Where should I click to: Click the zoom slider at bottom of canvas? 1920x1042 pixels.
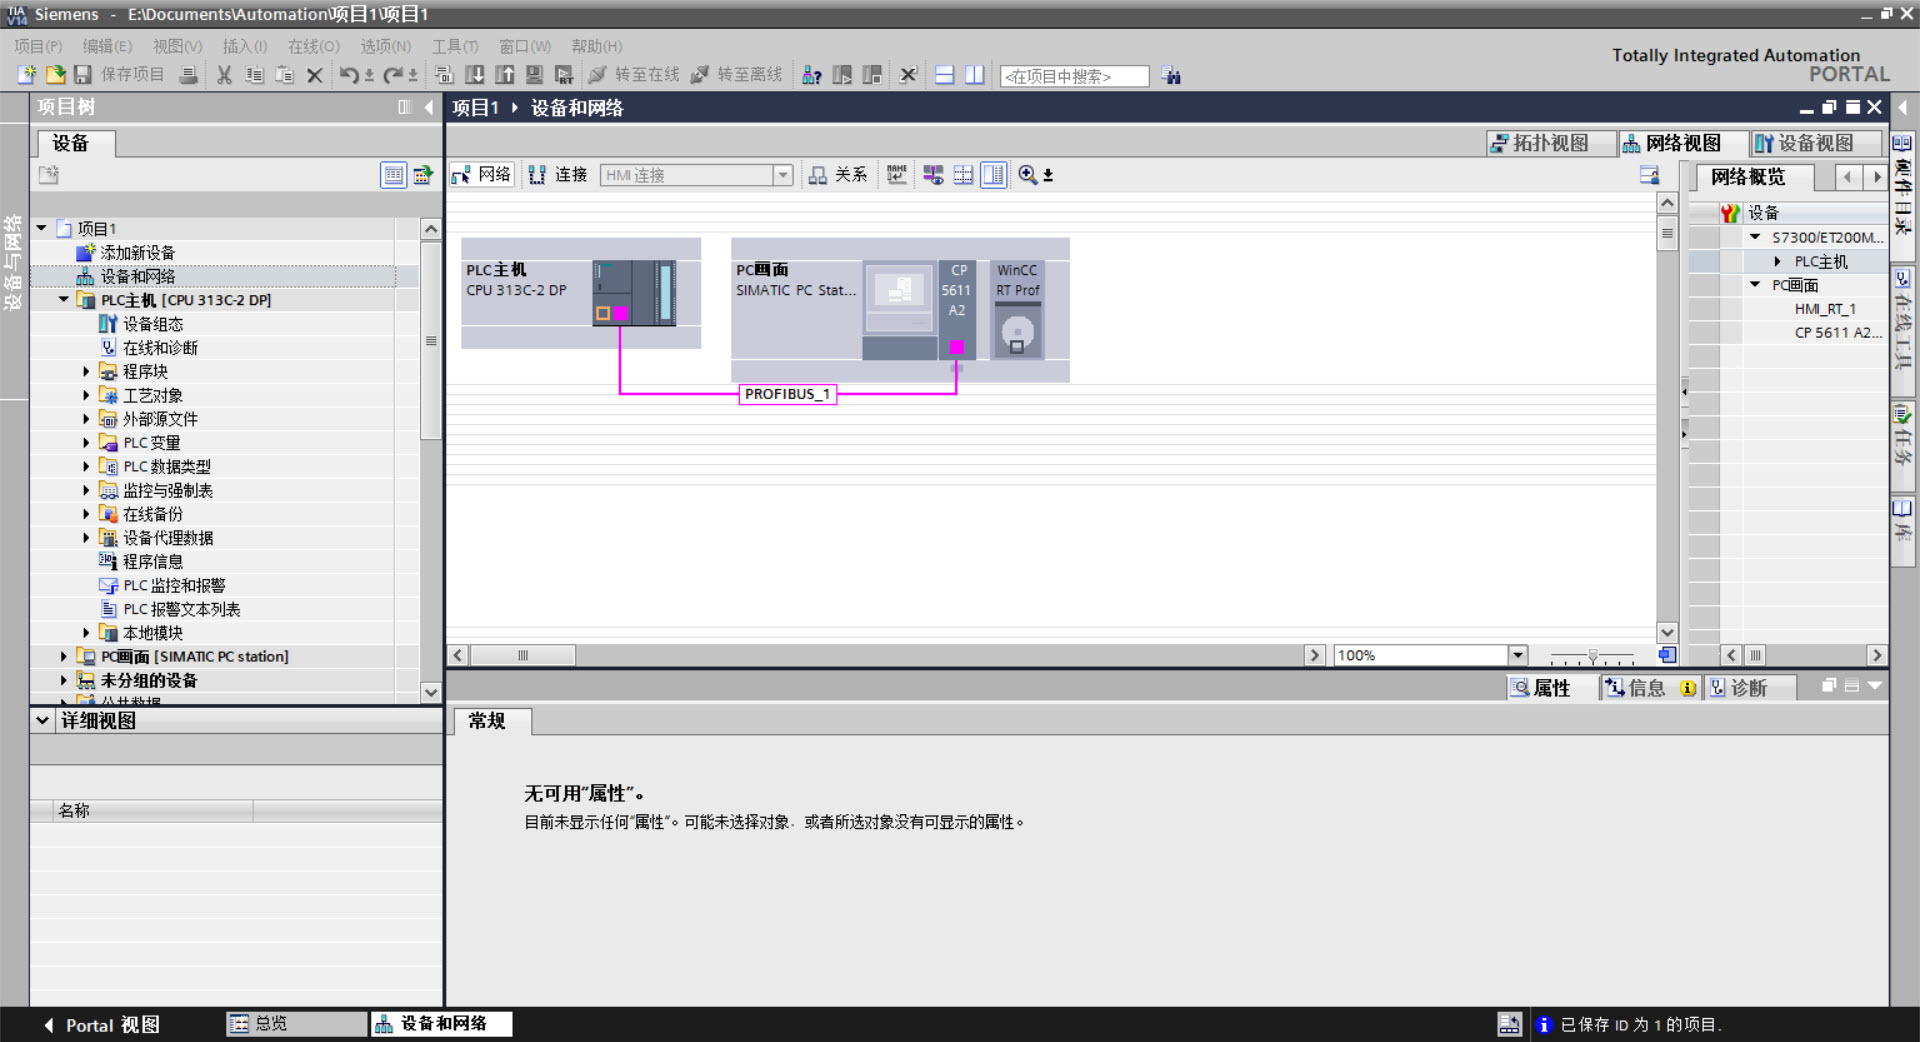[x=1592, y=656]
